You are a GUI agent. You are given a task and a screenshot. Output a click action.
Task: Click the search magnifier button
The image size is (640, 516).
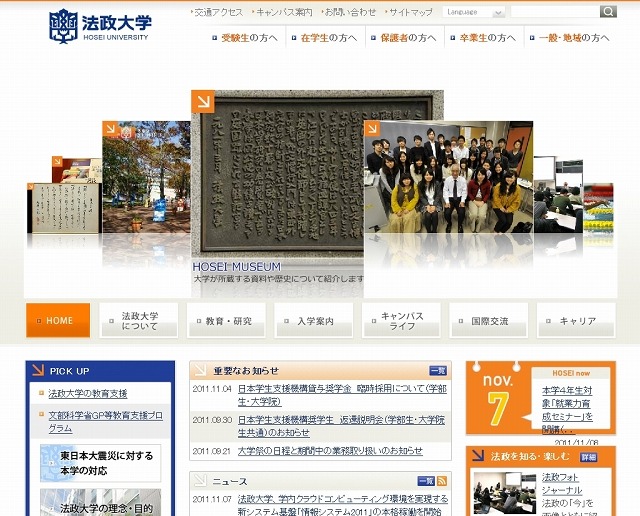(608, 12)
